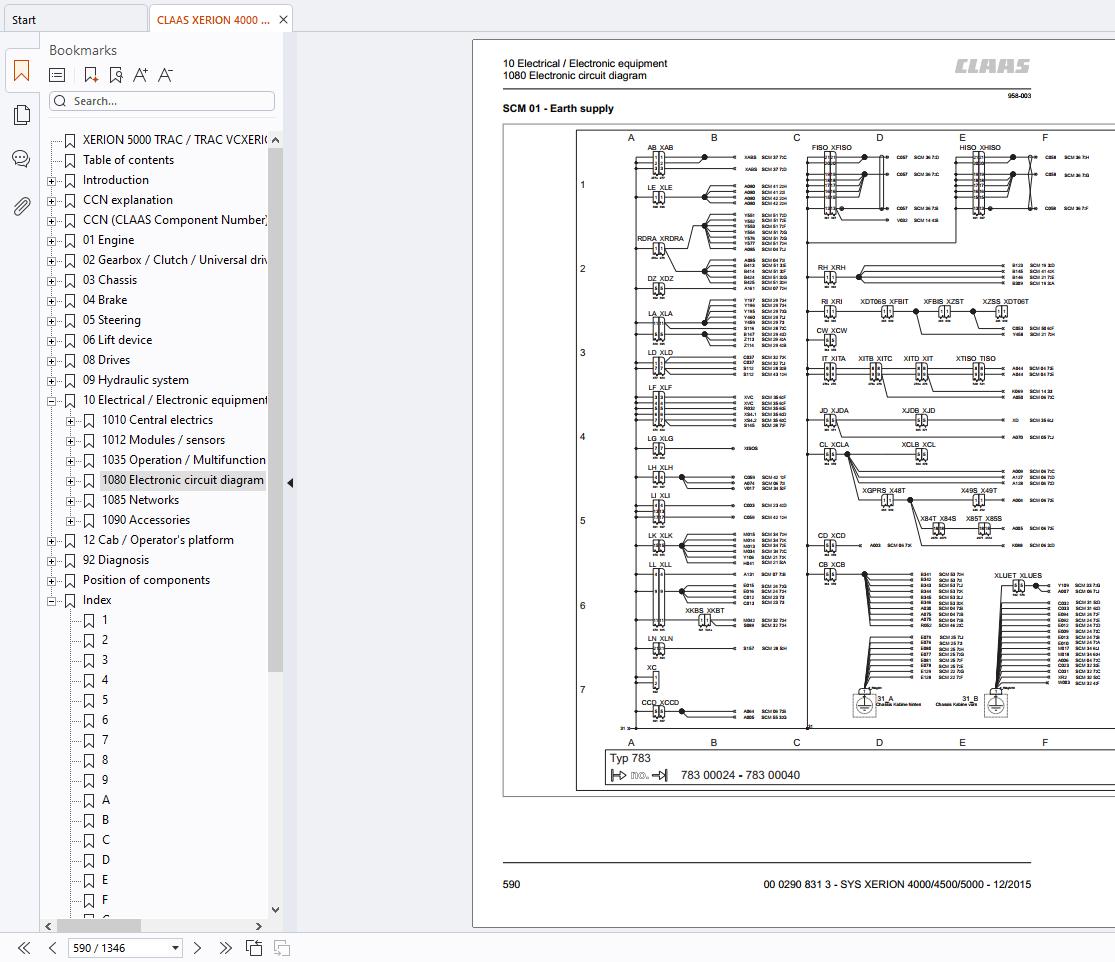This screenshot has height=962, width=1115.
Task: Open the Table of contents bookmark
Action: point(128,160)
